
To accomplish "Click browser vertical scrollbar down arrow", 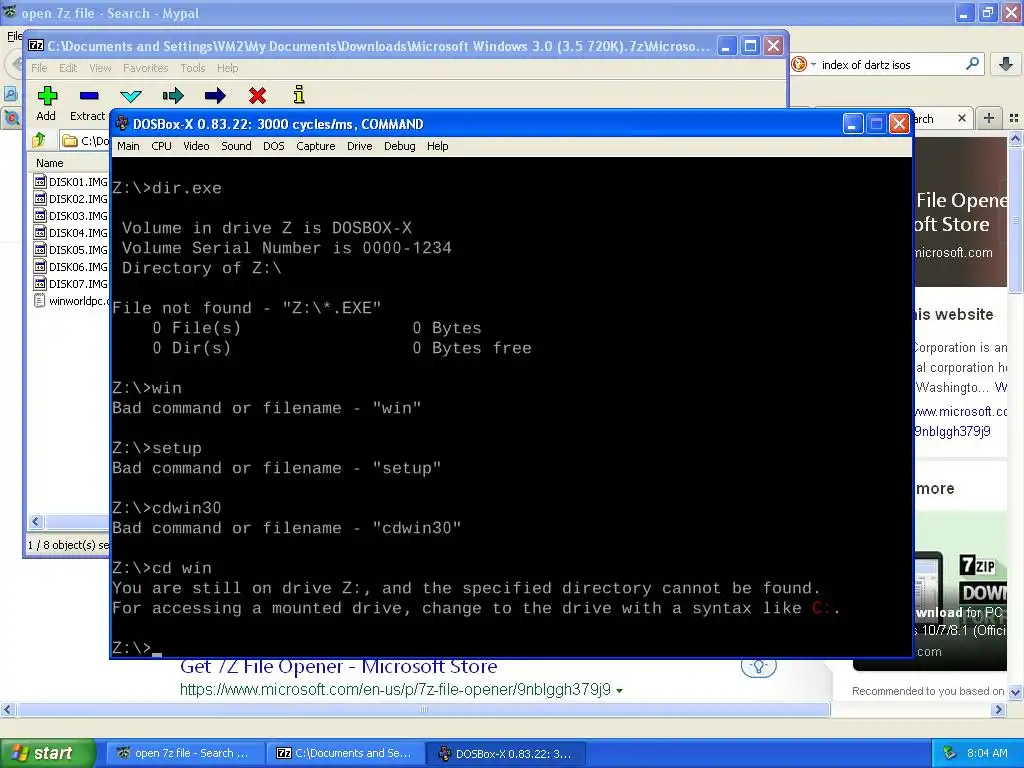I will point(1016,692).
